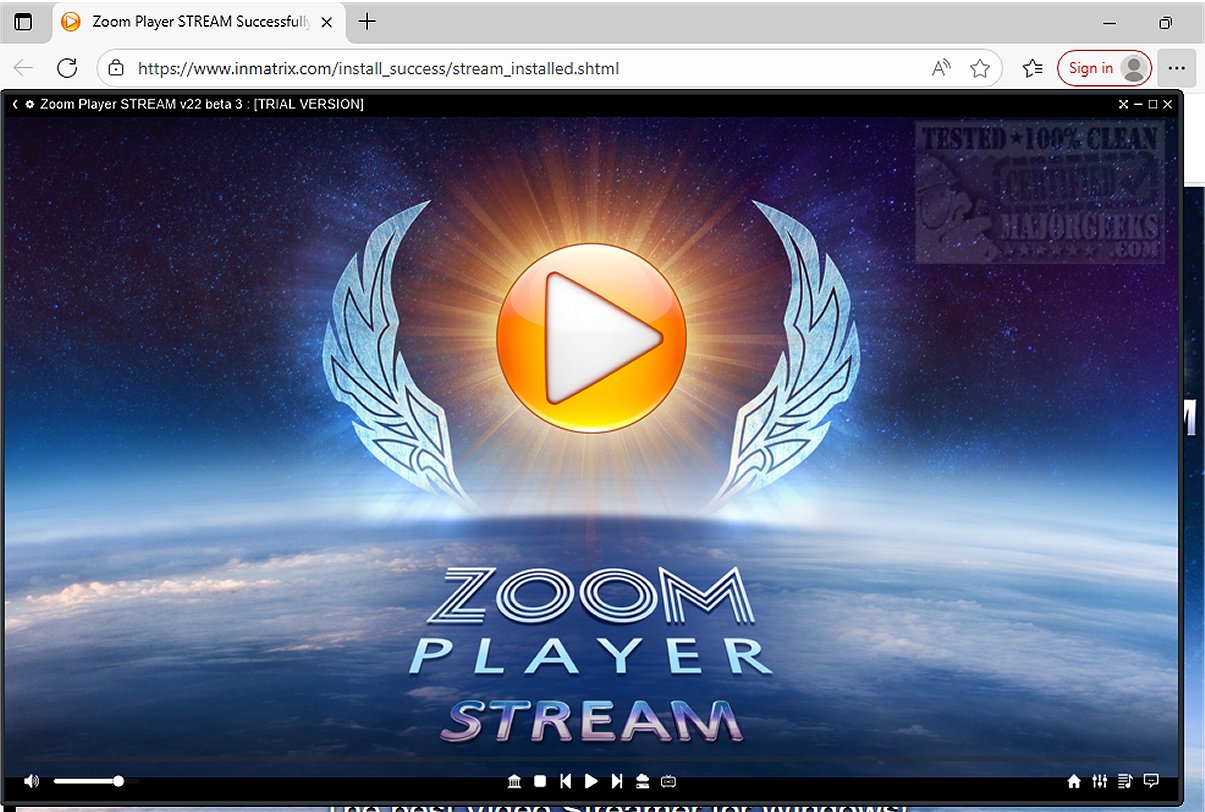Skip to the next track
Viewport: 1205px width, 812px height.
point(617,781)
